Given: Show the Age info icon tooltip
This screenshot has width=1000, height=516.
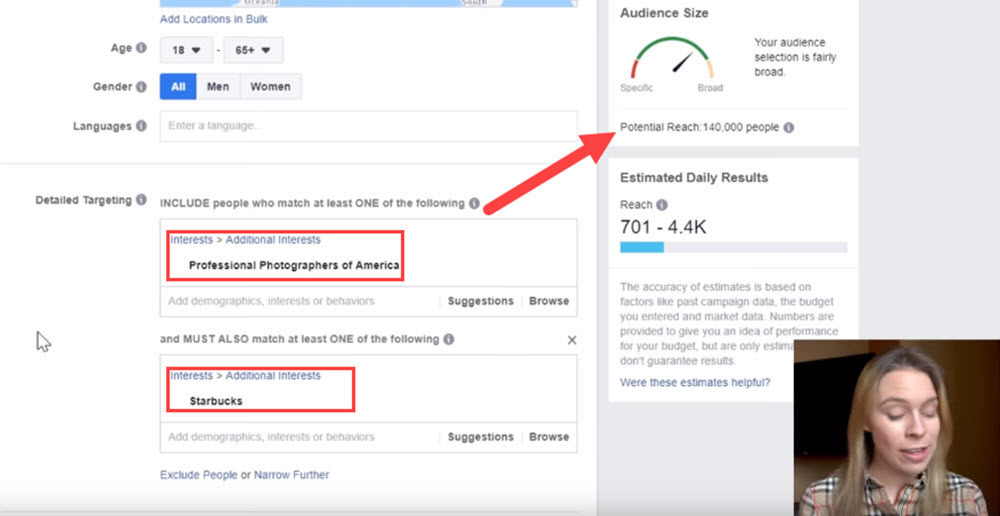Looking at the screenshot, I should coord(142,48).
